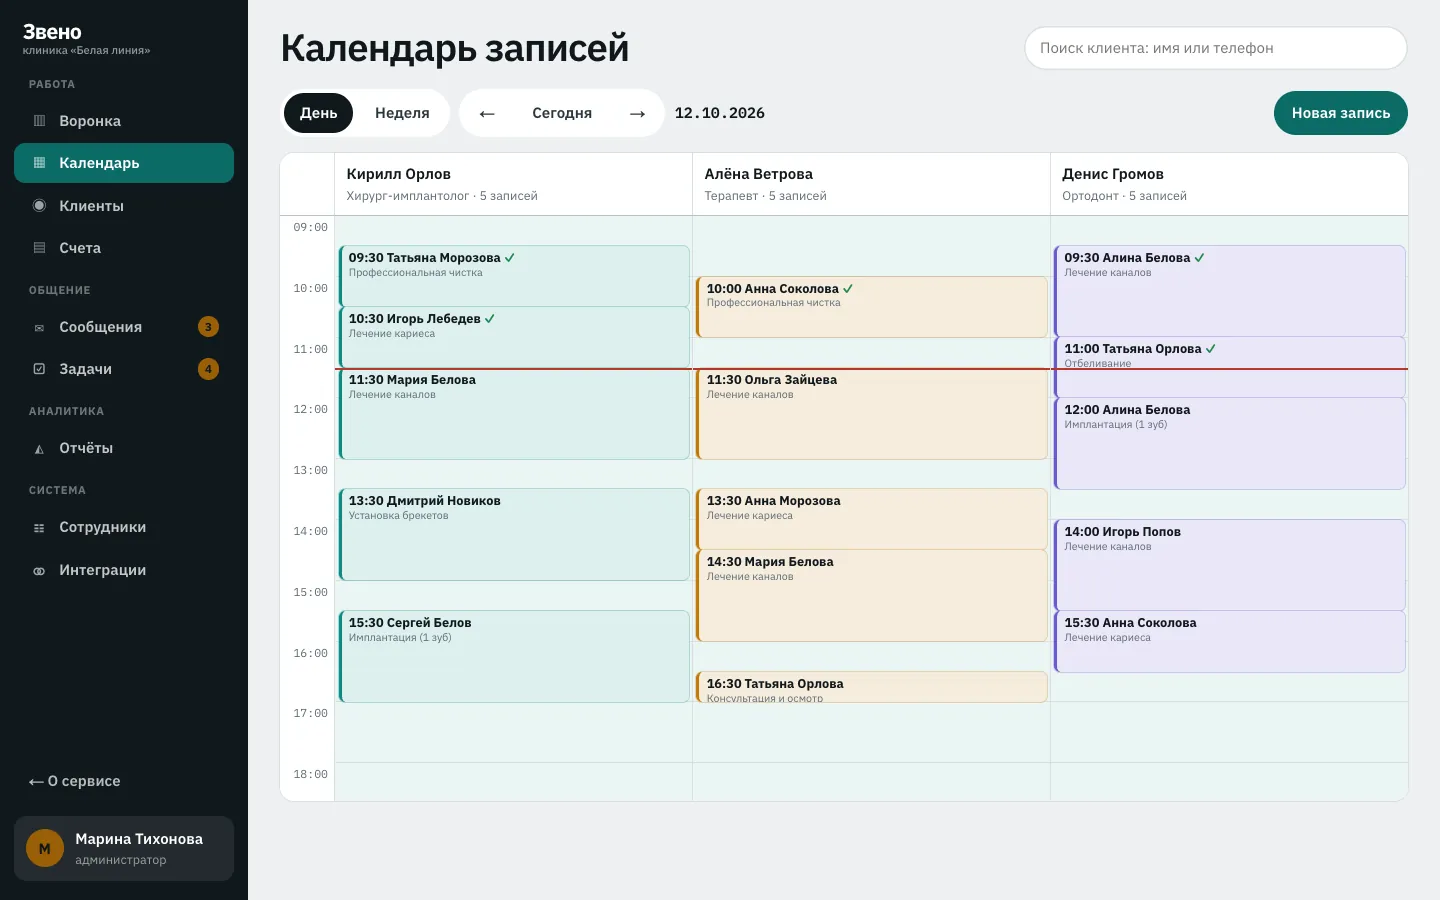Viewport: 1440px width, 900px height.
Task: Go to previous day with left arrow
Action: pyautogui.click(x=487, y=113)
